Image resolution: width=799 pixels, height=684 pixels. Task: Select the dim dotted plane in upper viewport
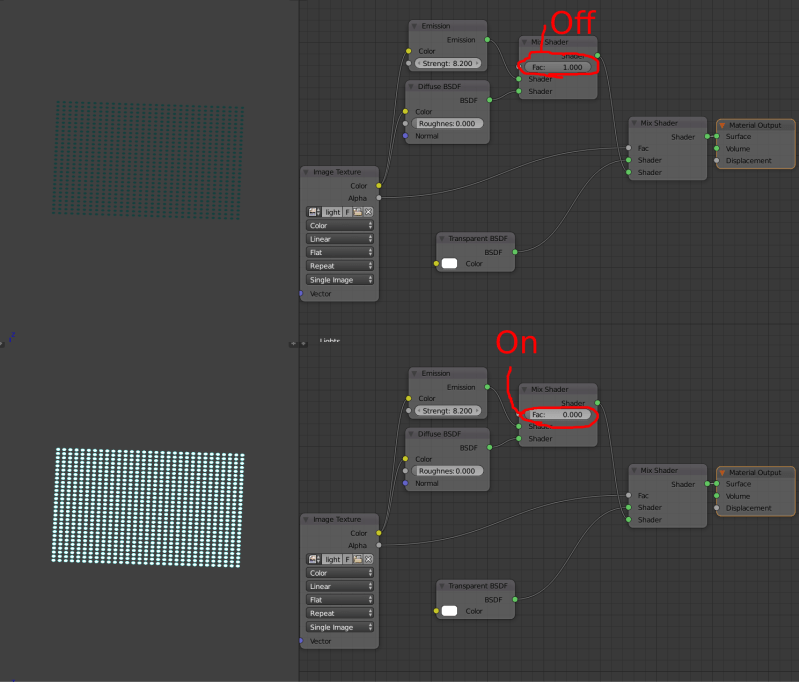[x=148, y=160]
